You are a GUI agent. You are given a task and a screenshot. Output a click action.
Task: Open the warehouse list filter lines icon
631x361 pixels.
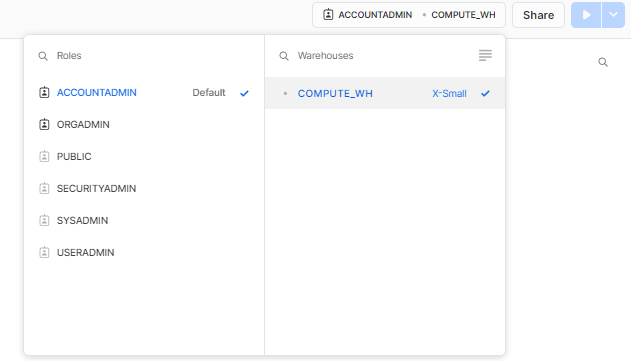485,56
